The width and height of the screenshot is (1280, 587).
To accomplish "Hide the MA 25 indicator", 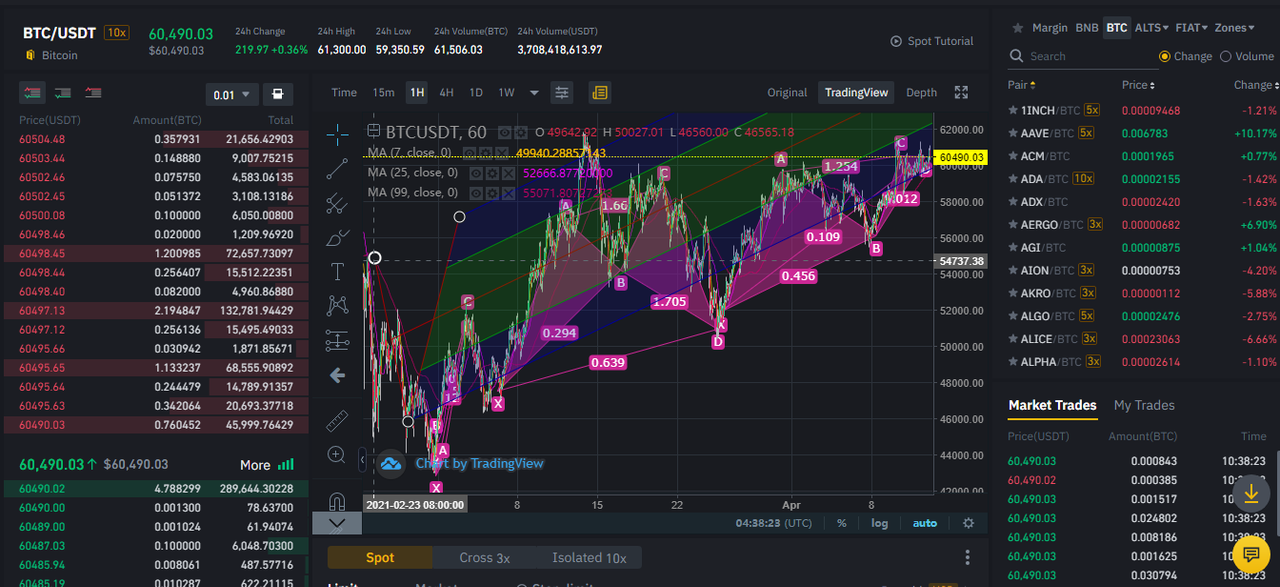I will 477,172.
